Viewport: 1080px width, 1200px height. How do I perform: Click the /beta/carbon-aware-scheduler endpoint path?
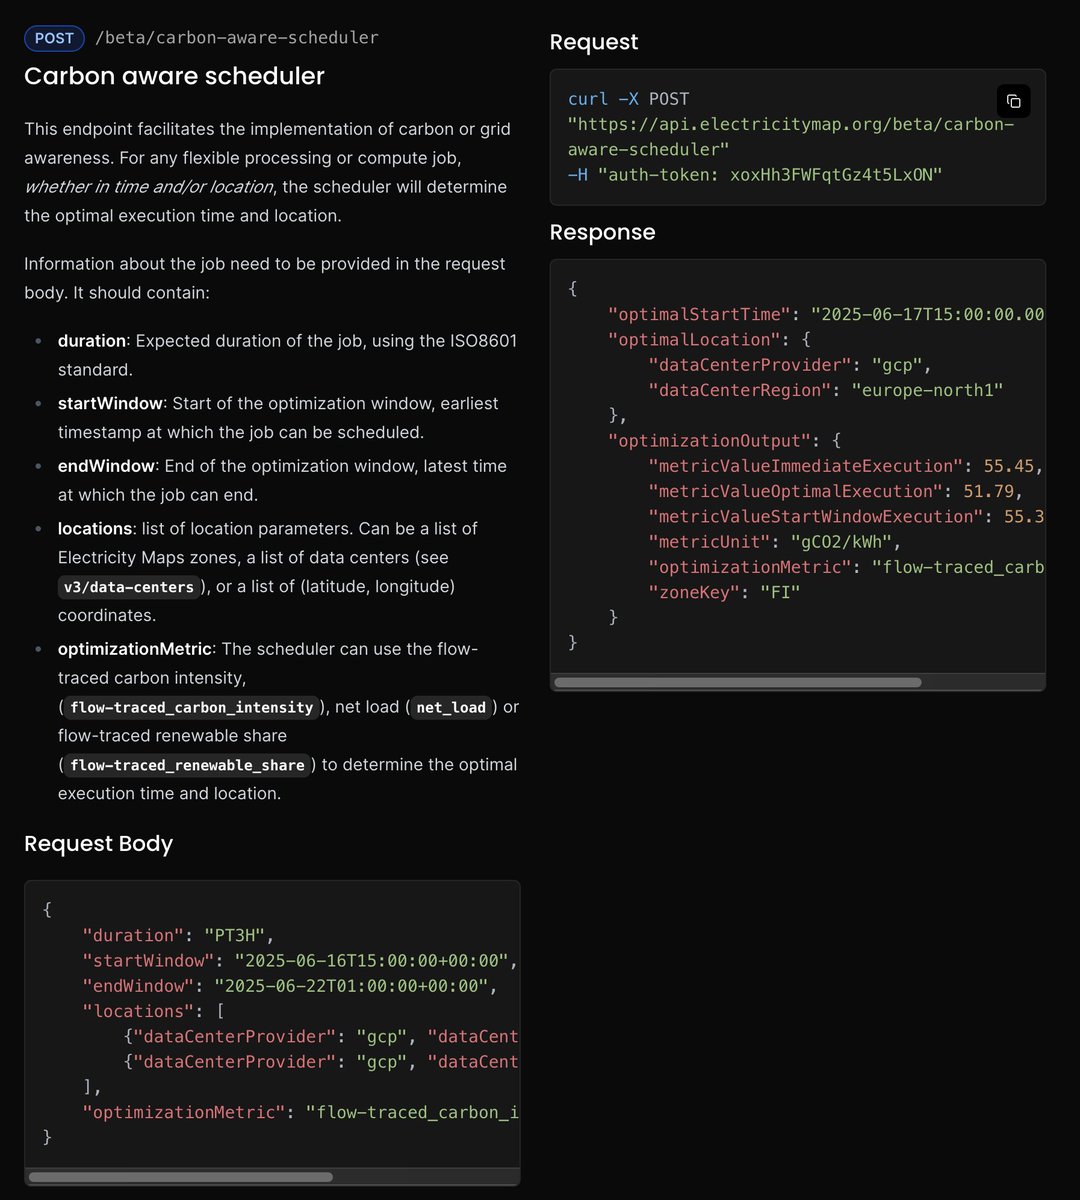tap(236, 38)
